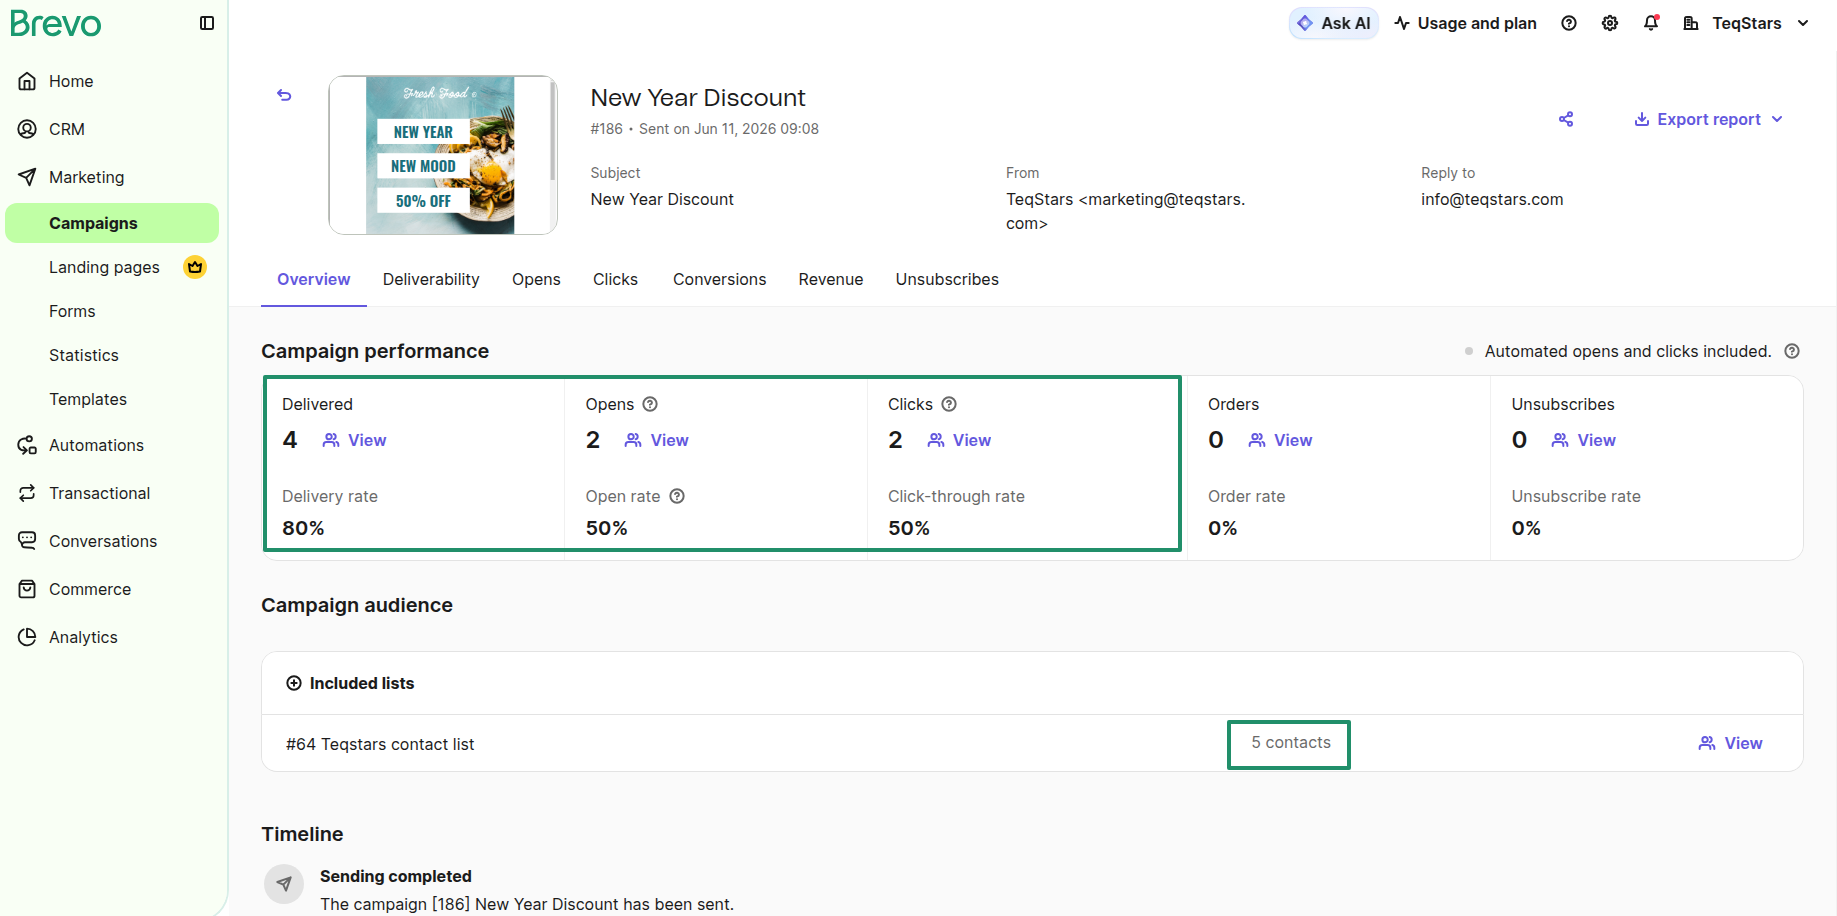The image size is (1837, 916).
Task: Open the Unsubscribes tab
Action: tap(947, 279)
